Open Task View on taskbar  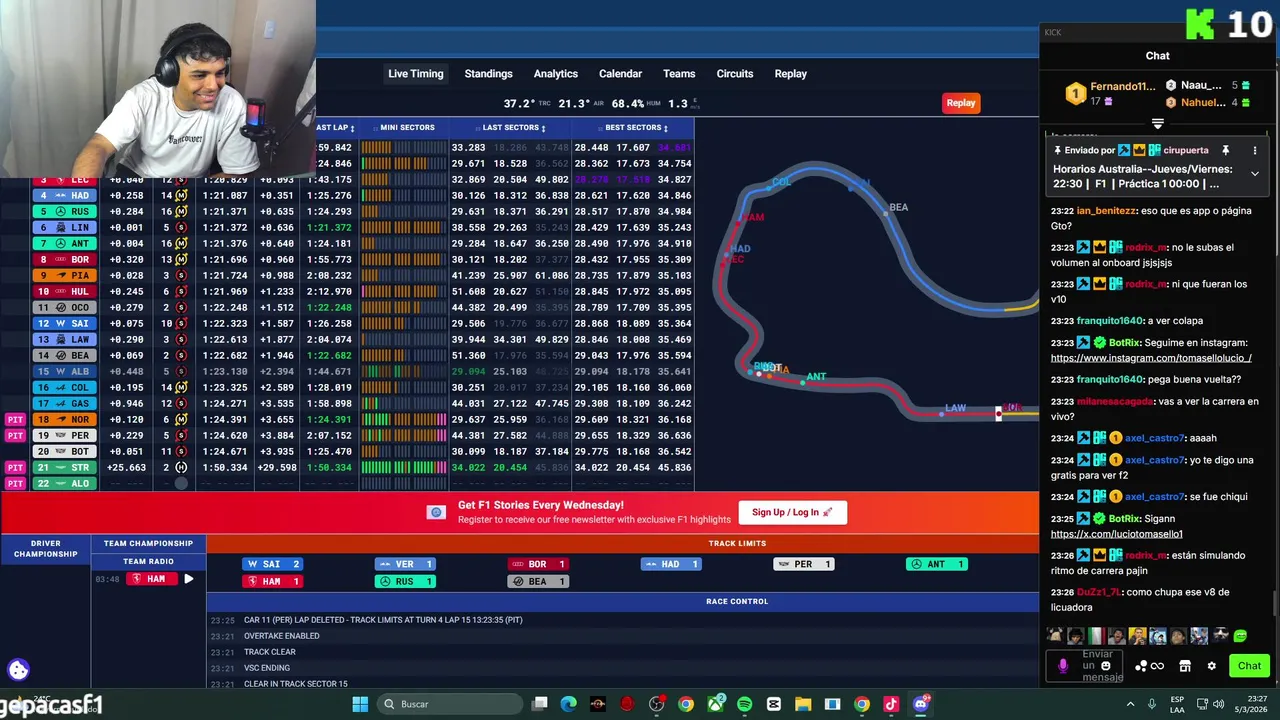540,704
